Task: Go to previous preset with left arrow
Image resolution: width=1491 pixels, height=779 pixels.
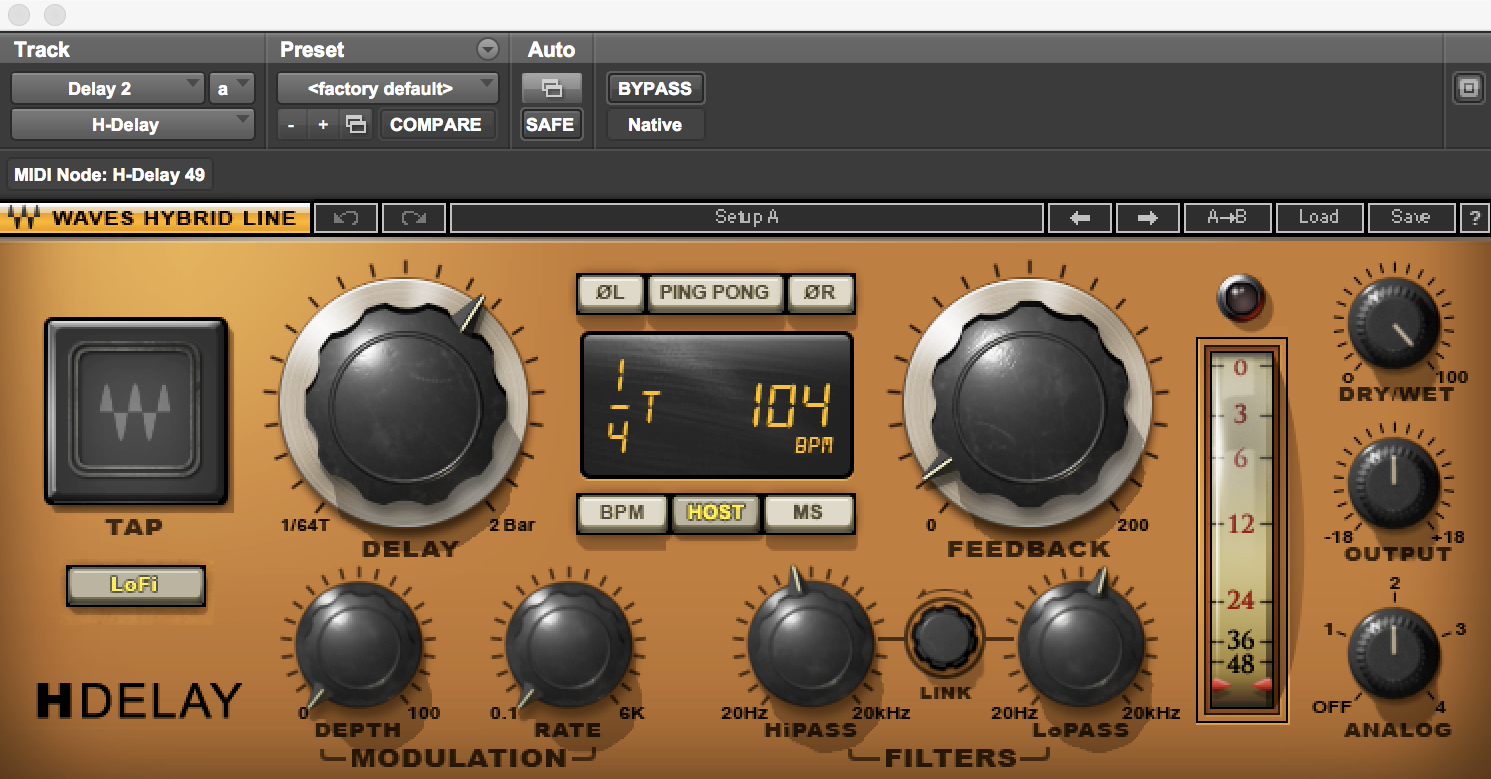Action: point(1079,218)
